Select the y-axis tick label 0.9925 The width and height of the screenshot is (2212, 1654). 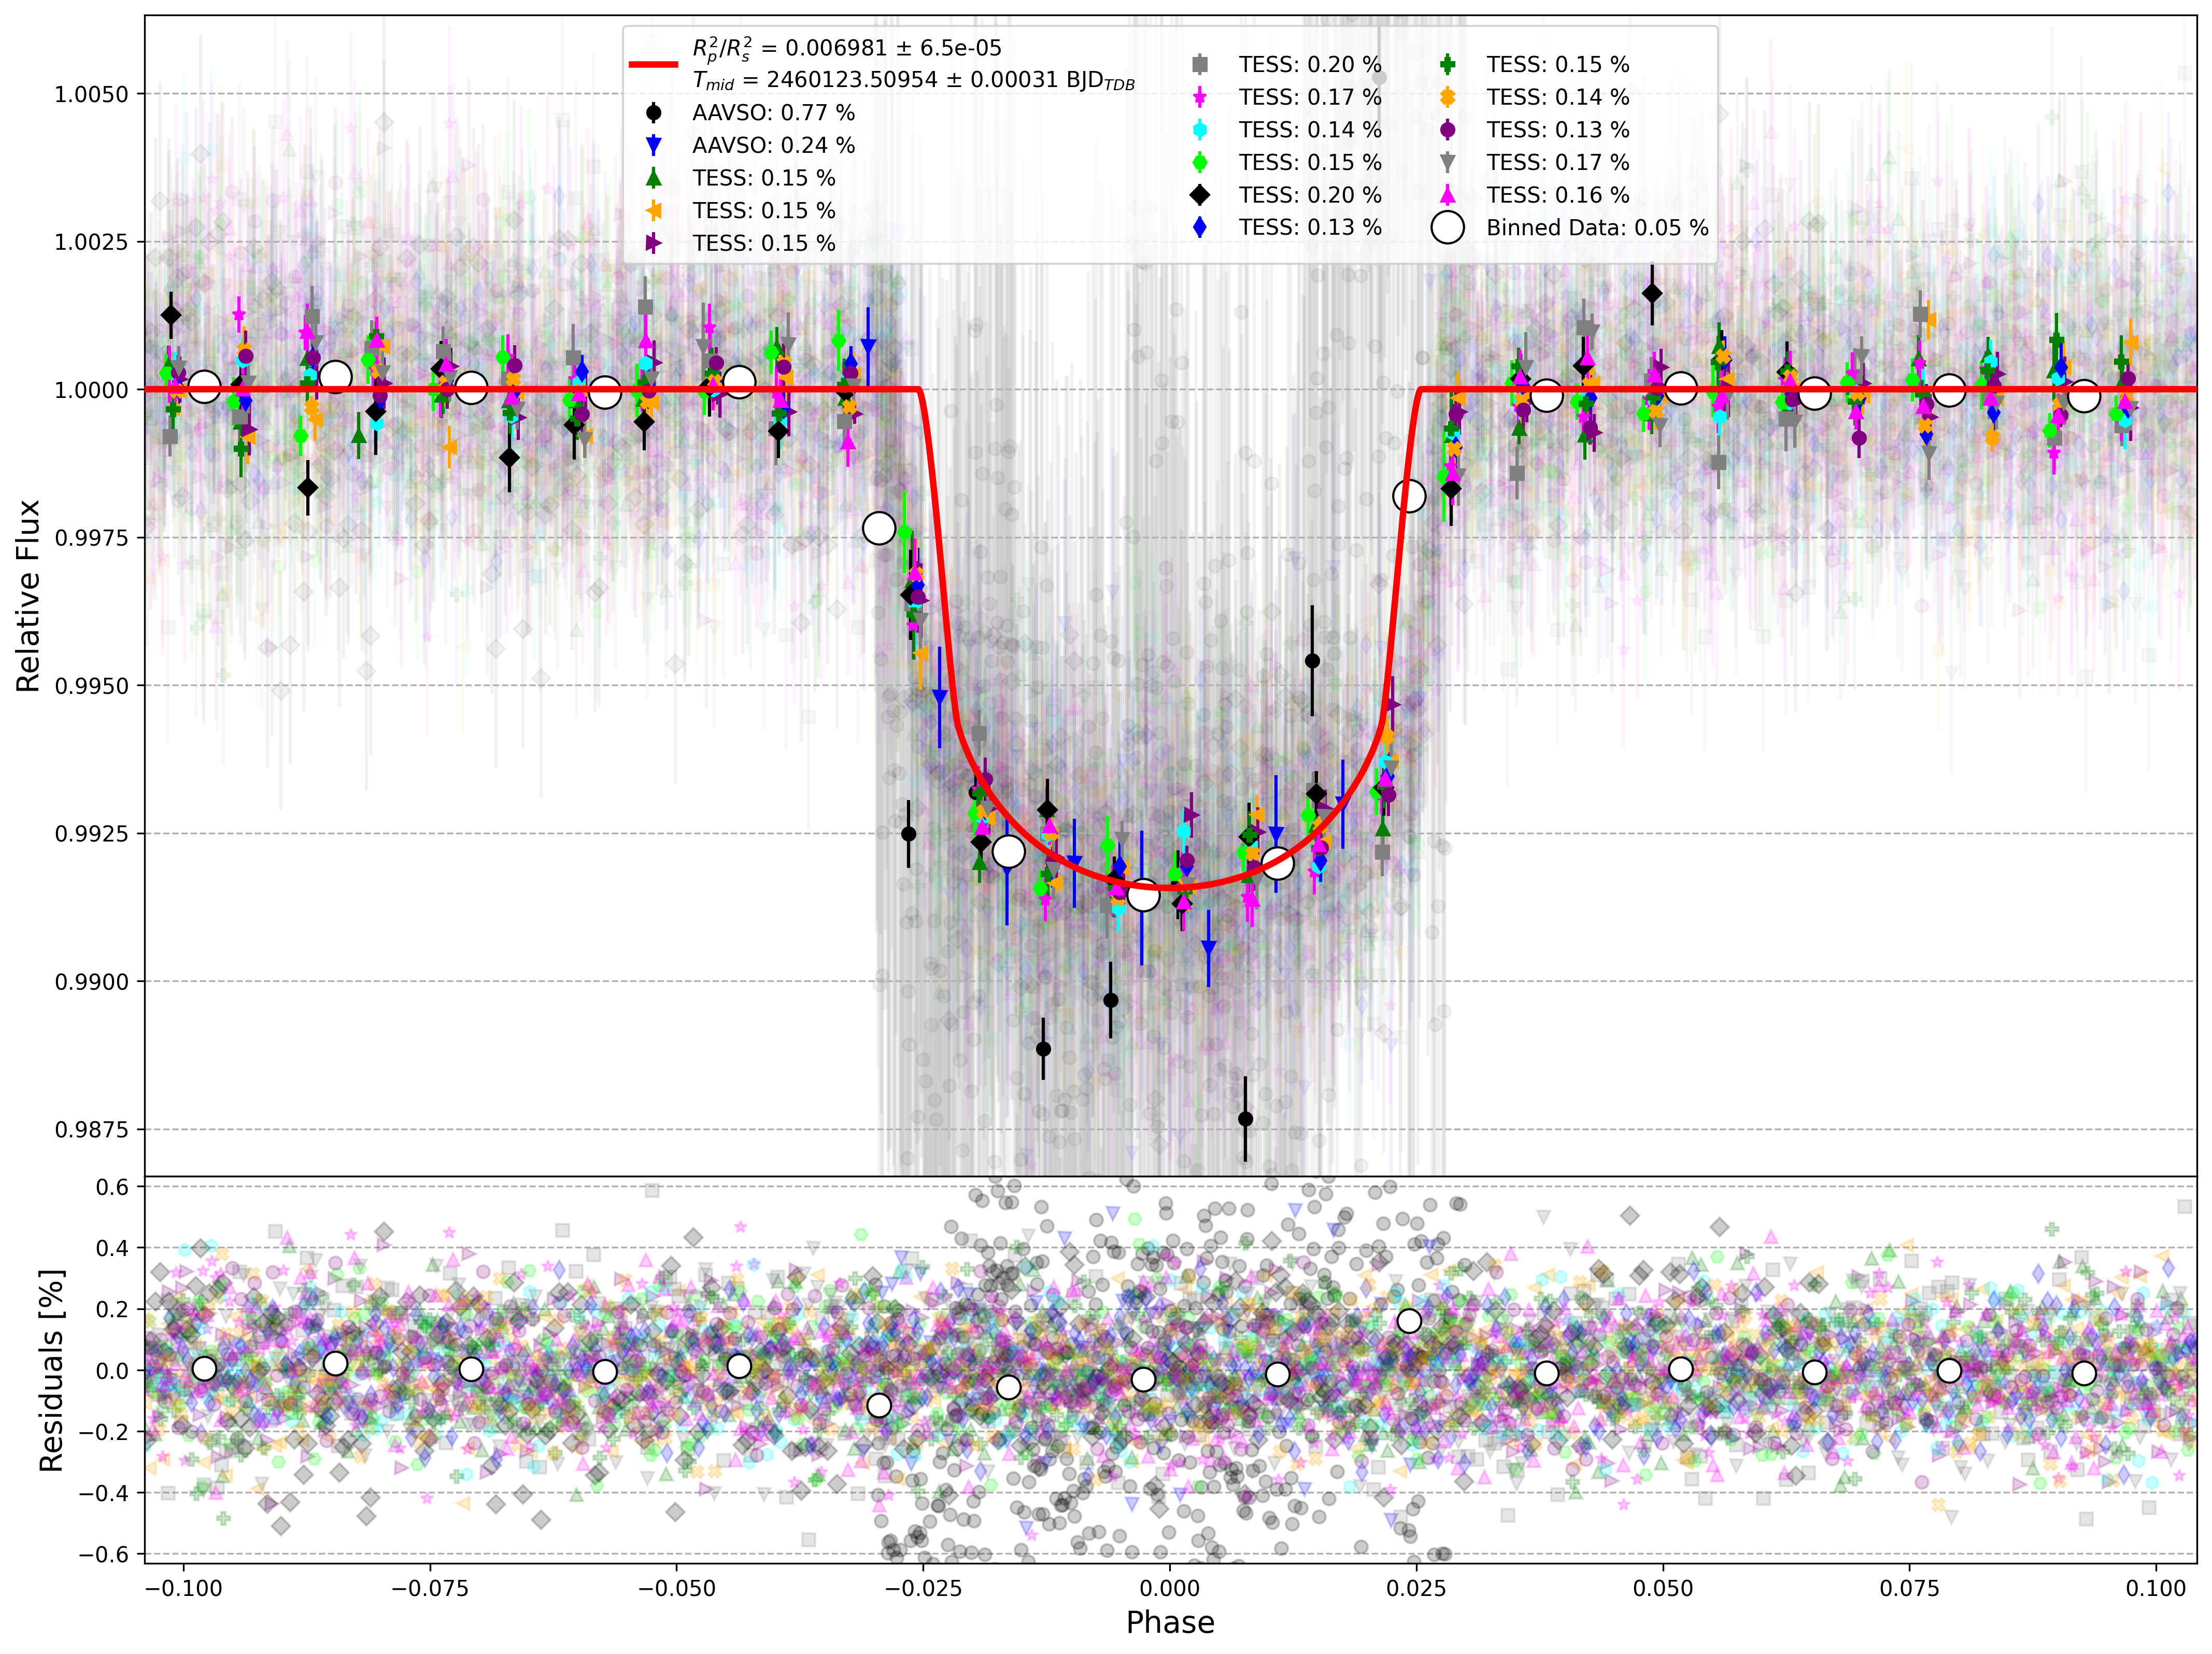click(x=92, y=835)
